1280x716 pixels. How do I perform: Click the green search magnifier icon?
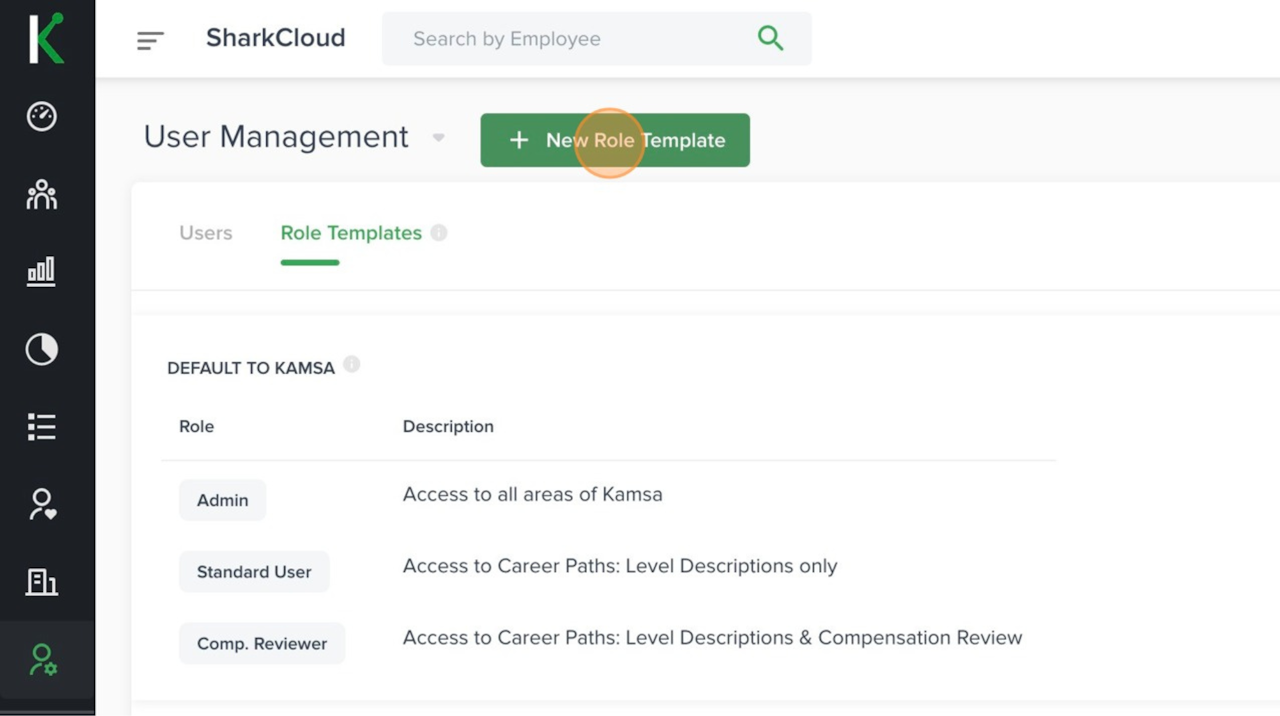coord(770,38)
